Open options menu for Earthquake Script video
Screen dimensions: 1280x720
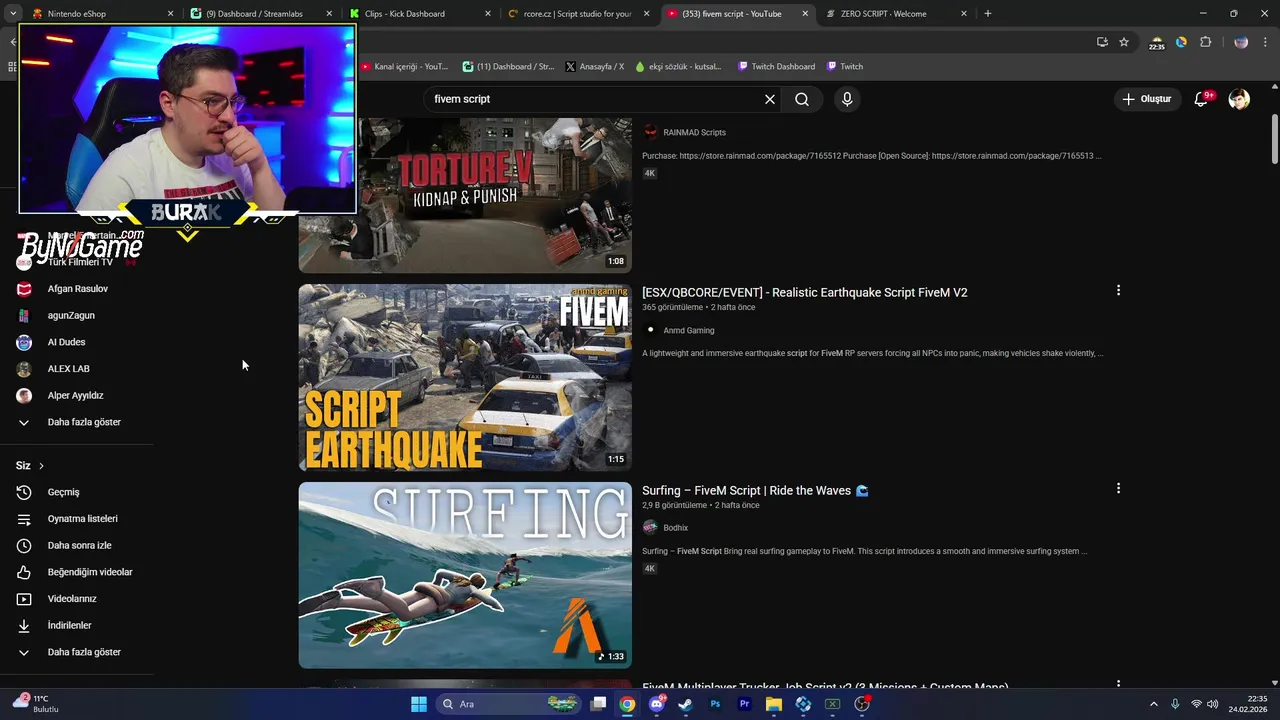[1118, 290]
